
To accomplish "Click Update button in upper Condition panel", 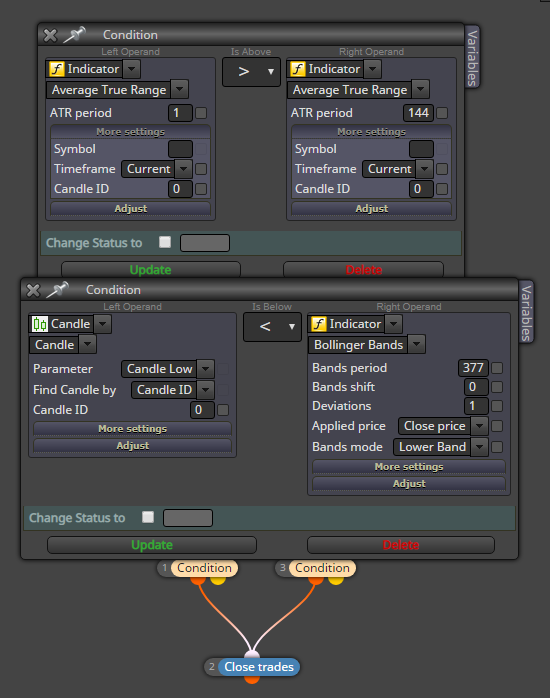I will coord(151,270).
